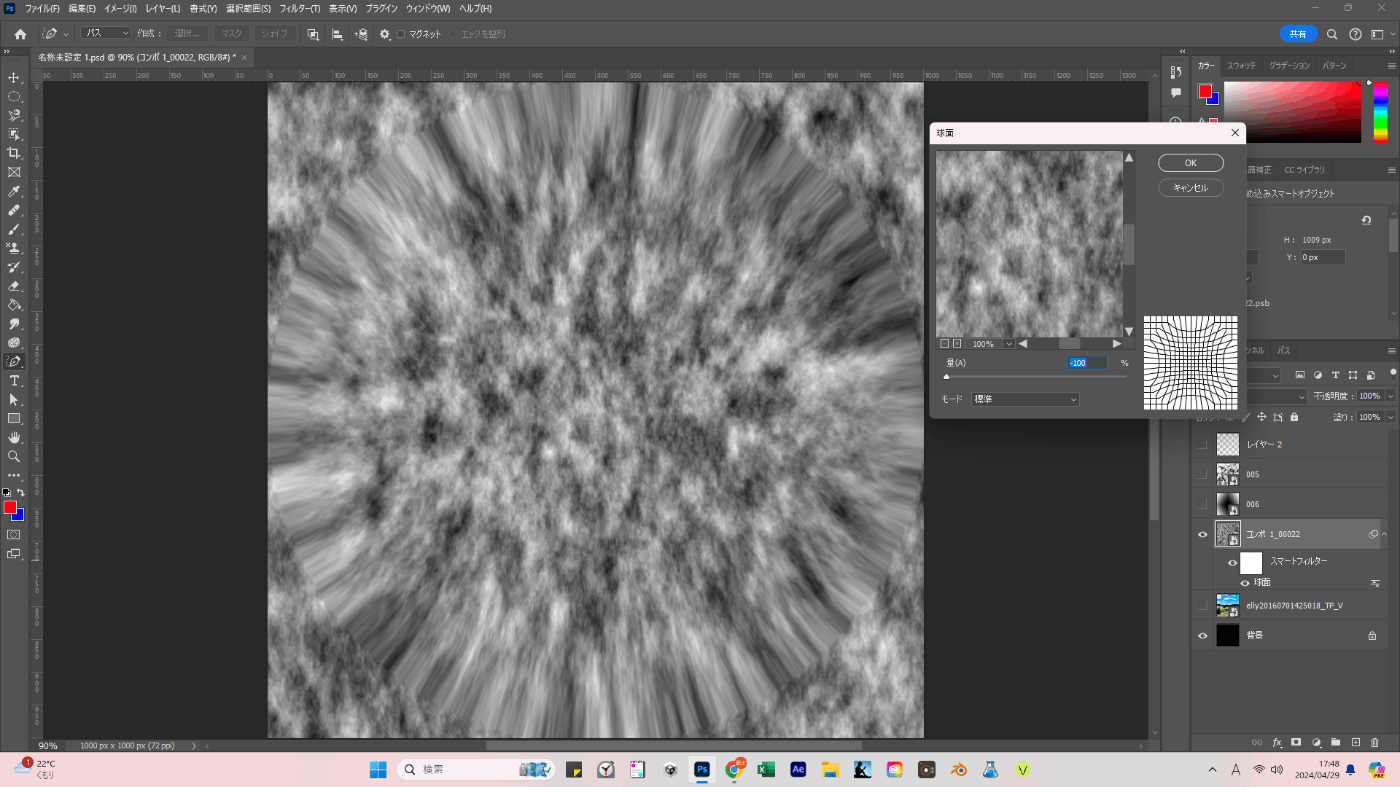Switch to the スウォッチ tab
This screenshot has height=787, width=1400.
tap(1240, 65)
